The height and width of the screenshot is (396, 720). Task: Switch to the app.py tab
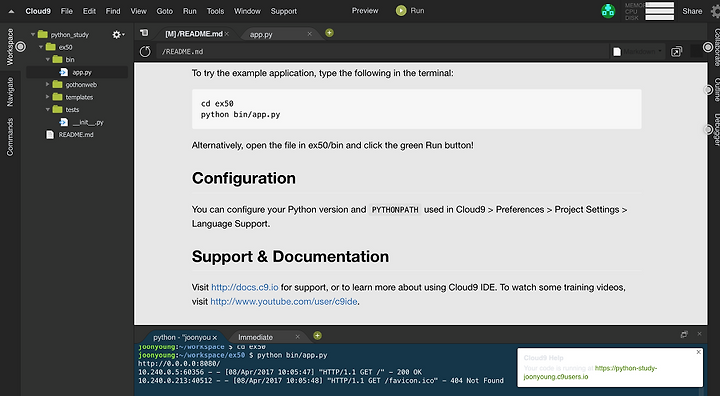coord(261,34)
